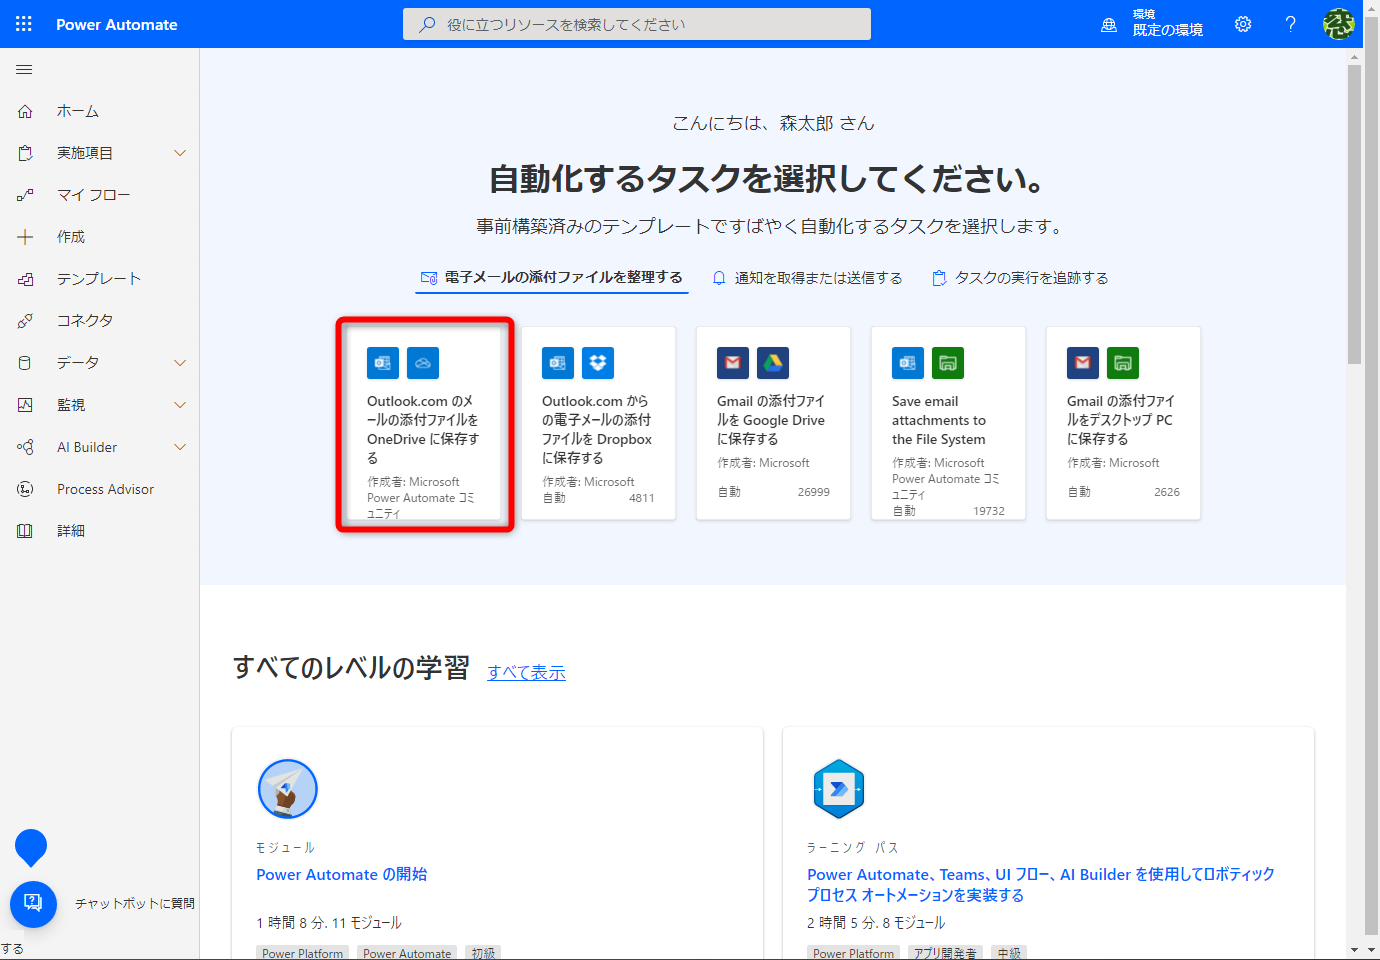Click inside the resource search field
Screen dimensions: 1380x960
(637, 24)
